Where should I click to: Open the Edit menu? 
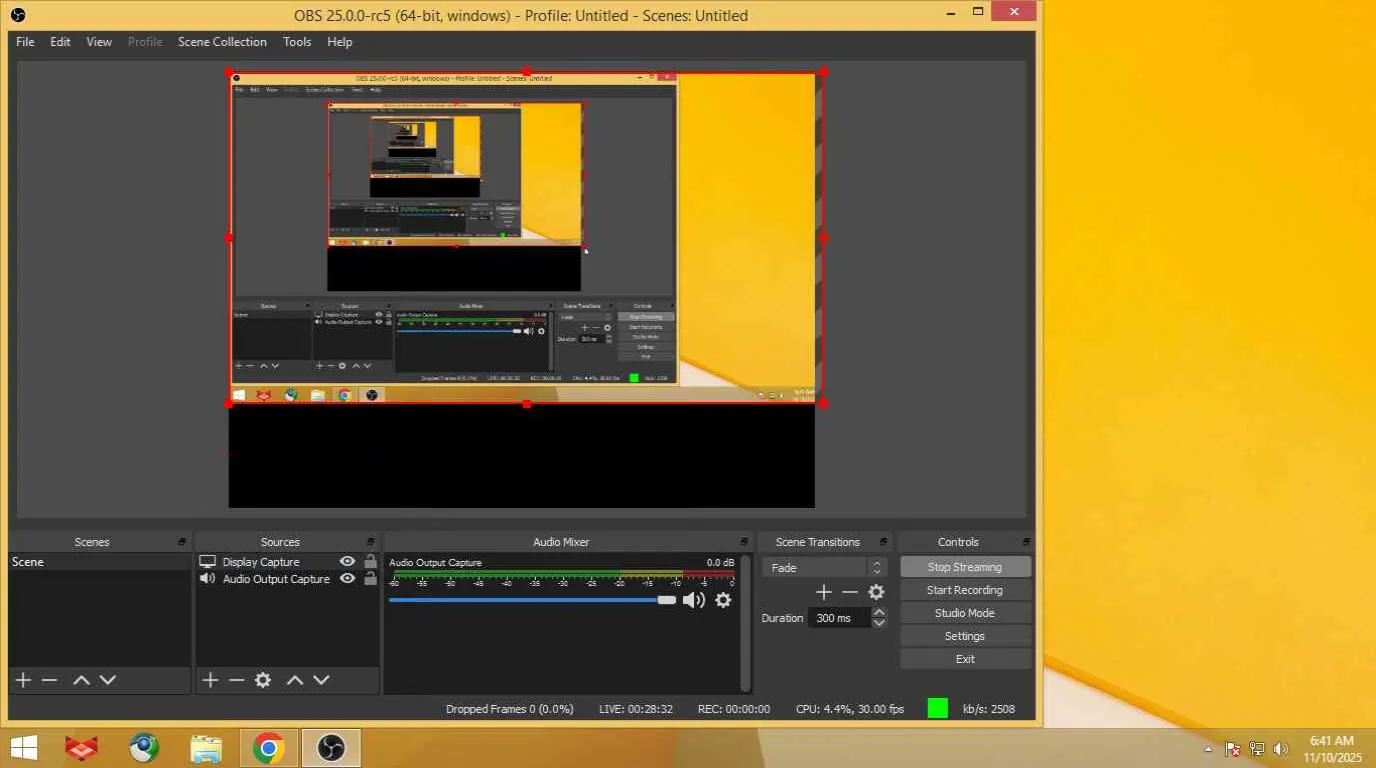(x=60, y=42)
